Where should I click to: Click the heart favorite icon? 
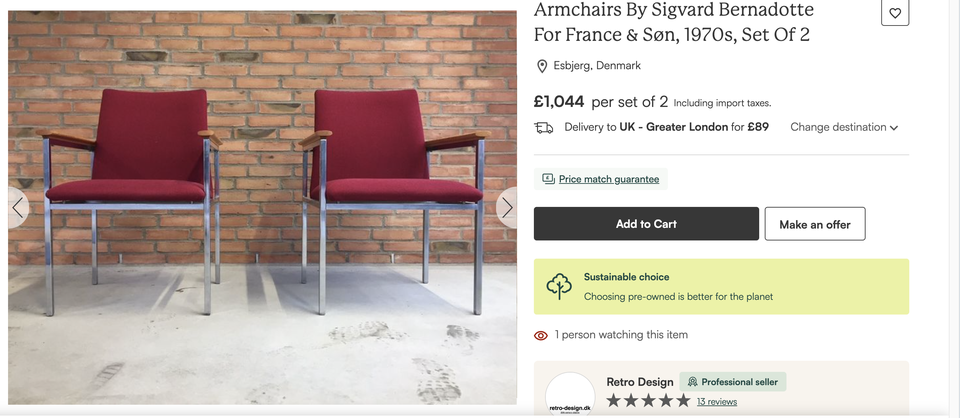tap(895, 13)
